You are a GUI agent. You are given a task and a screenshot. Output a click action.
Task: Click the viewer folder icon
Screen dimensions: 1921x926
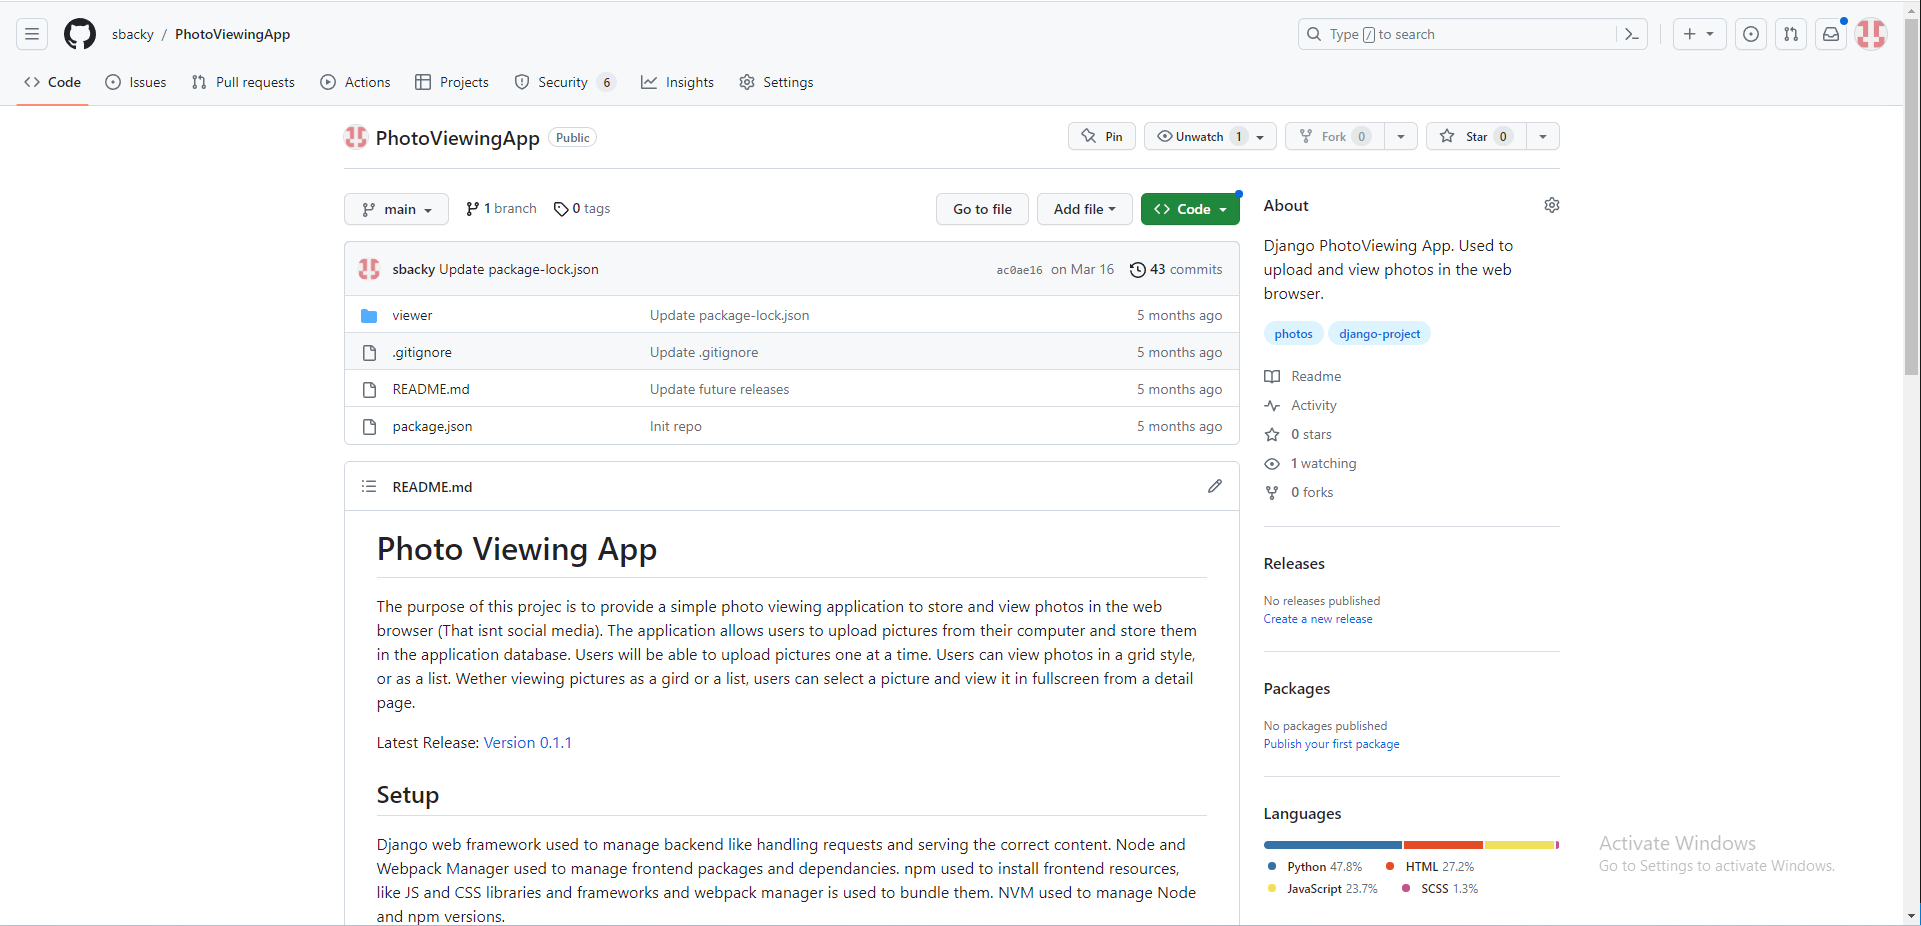369,315
